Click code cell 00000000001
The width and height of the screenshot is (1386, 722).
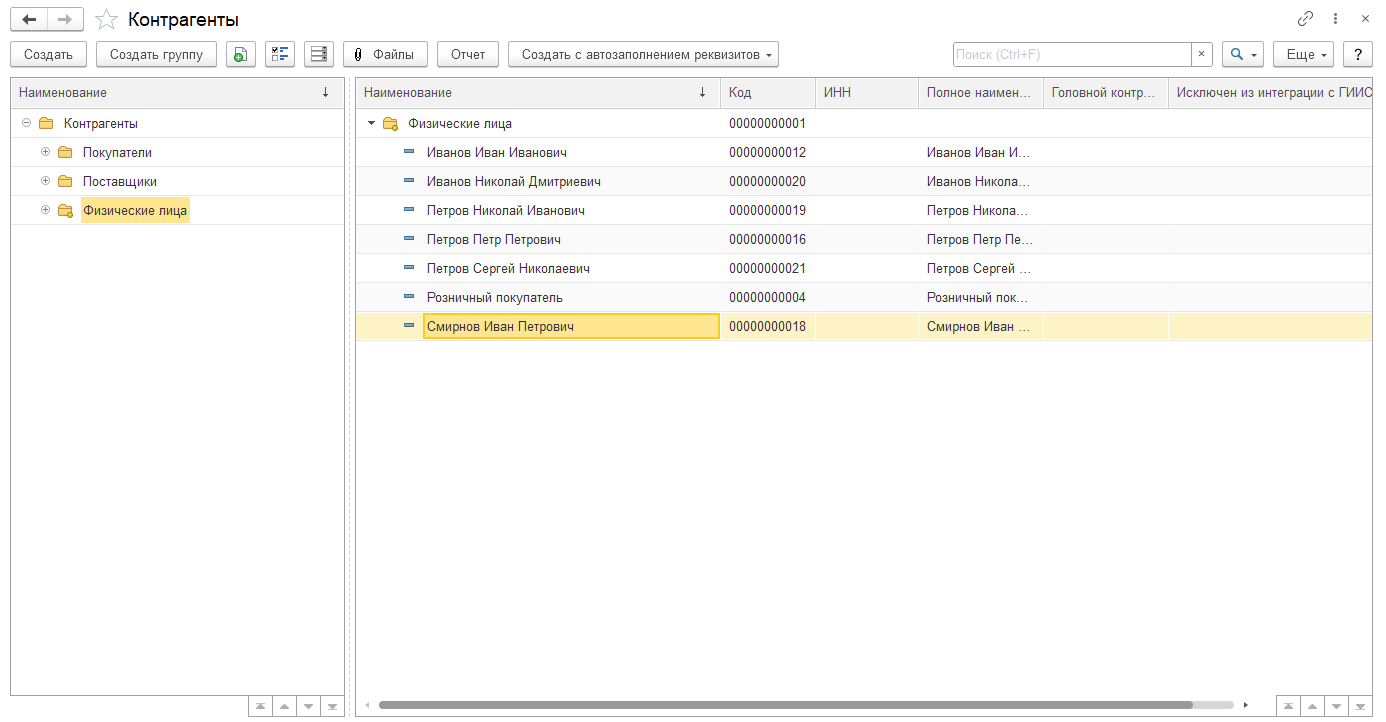pos(768,123)
